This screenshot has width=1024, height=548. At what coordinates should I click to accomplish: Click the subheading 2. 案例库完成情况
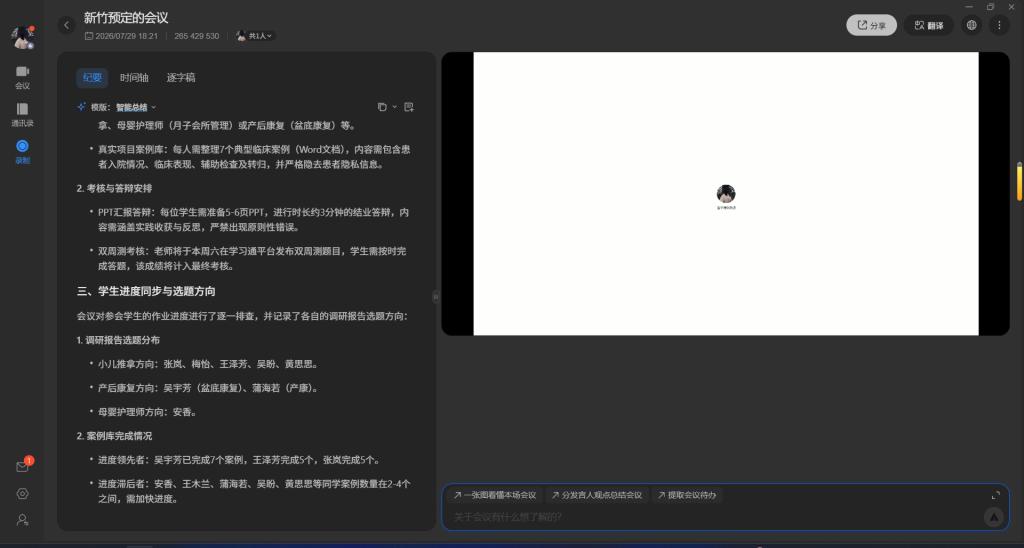pyautogui.click(x=114, y=436)
